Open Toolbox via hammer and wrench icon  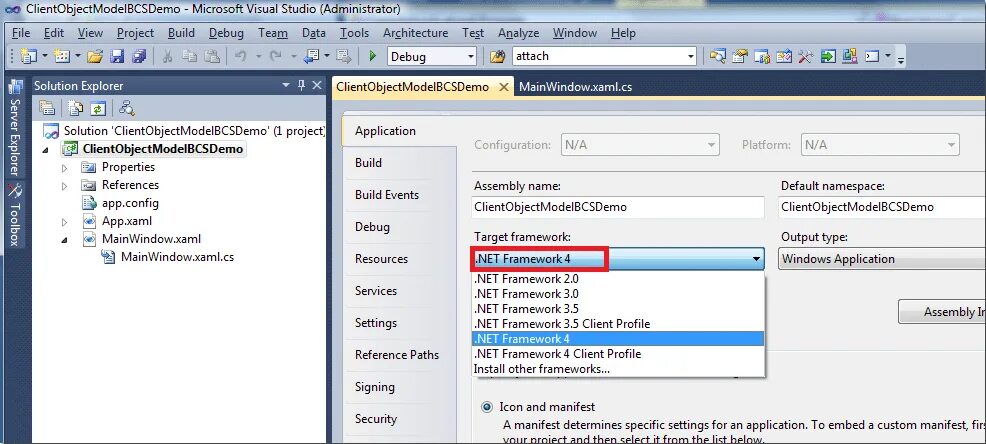(806, 57)
